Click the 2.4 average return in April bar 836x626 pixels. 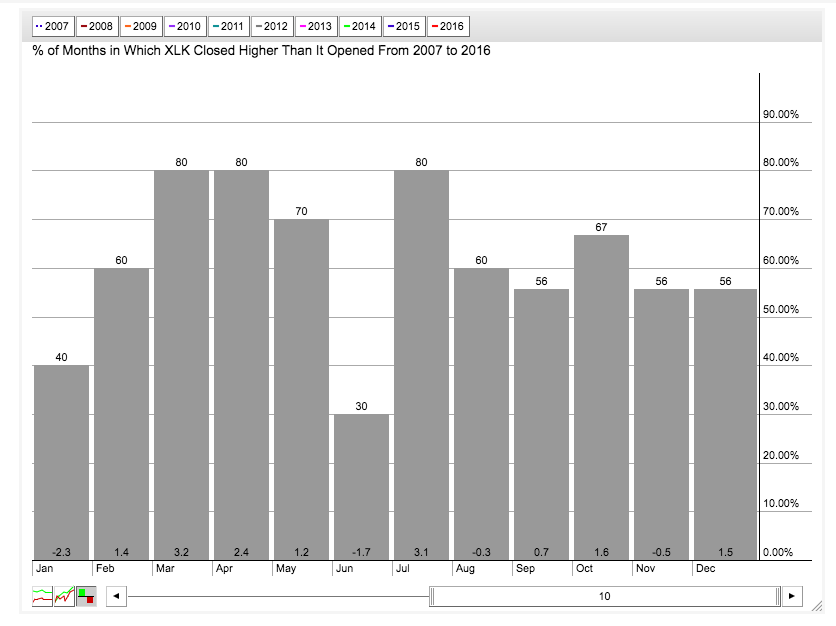click(x=242, y=552)
